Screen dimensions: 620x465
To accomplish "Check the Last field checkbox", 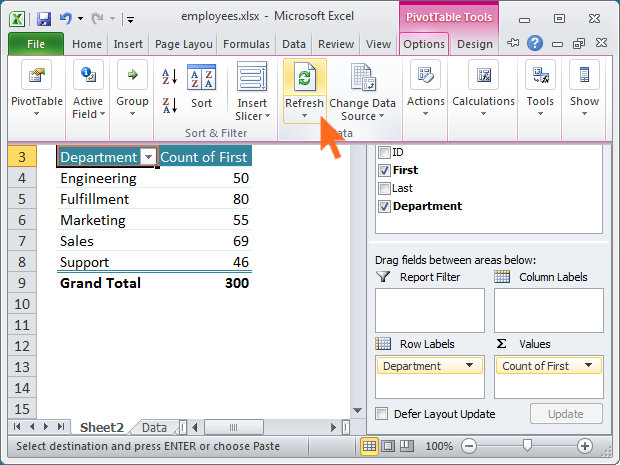I will point(384,188).
